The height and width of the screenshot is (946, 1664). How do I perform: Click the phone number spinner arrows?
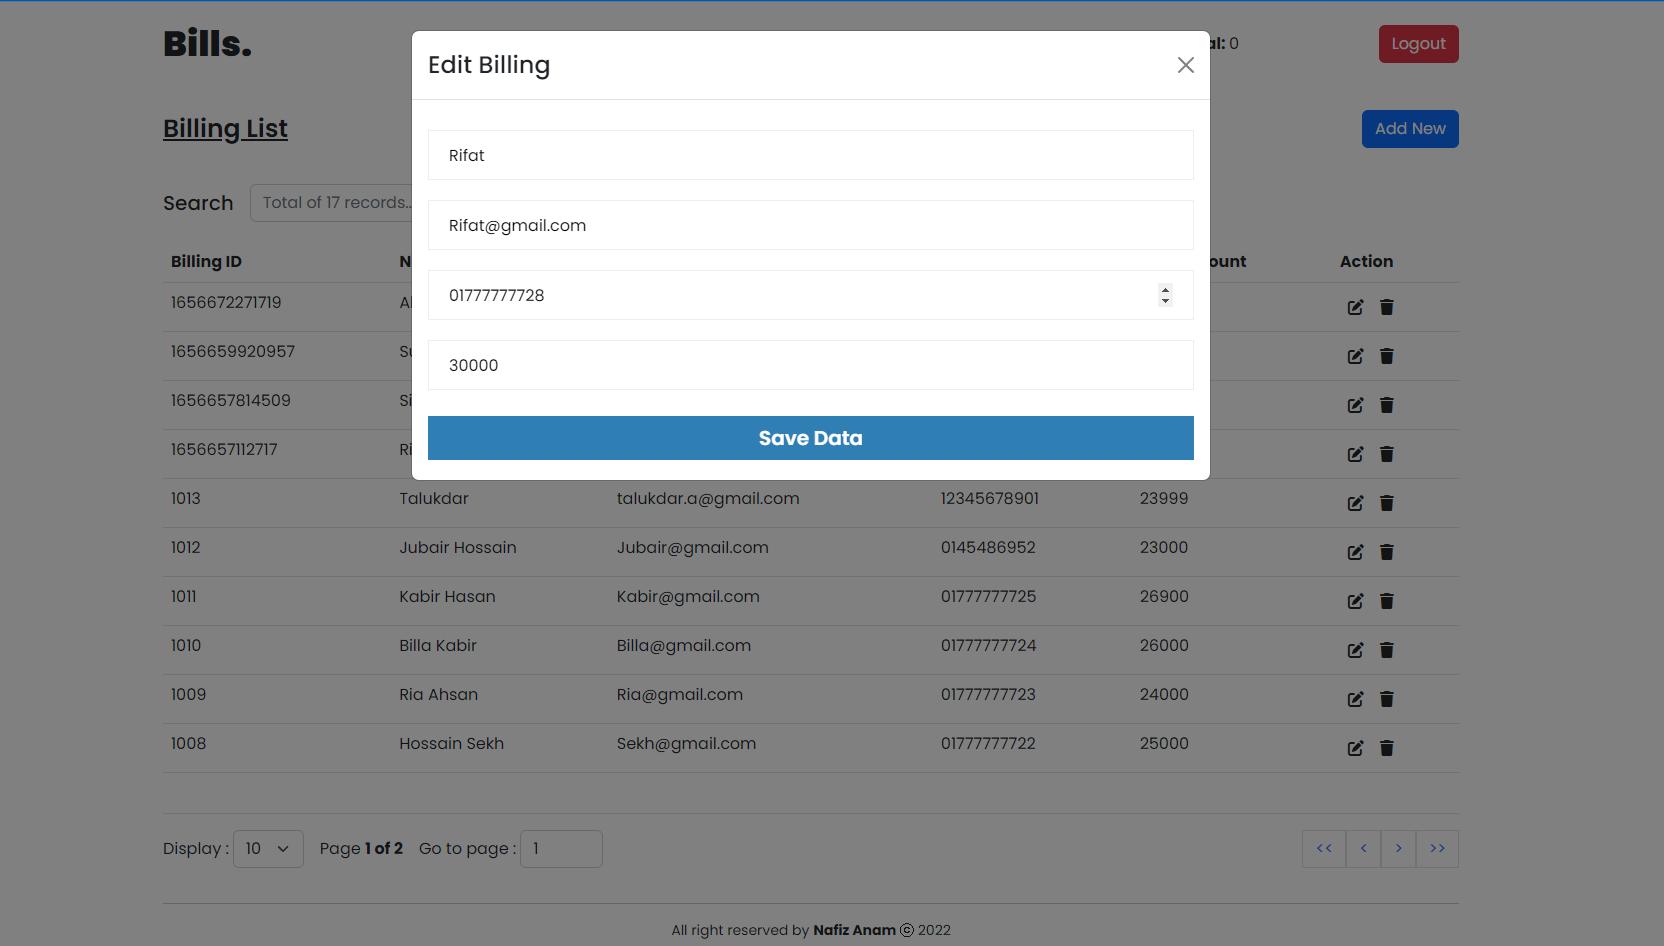pyautogui.click(x=1165, y=295)
